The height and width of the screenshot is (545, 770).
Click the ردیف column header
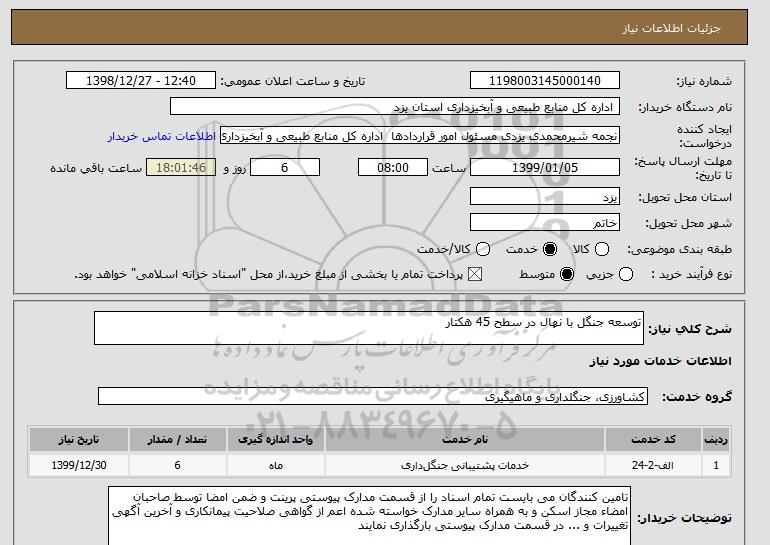(716, 439)
